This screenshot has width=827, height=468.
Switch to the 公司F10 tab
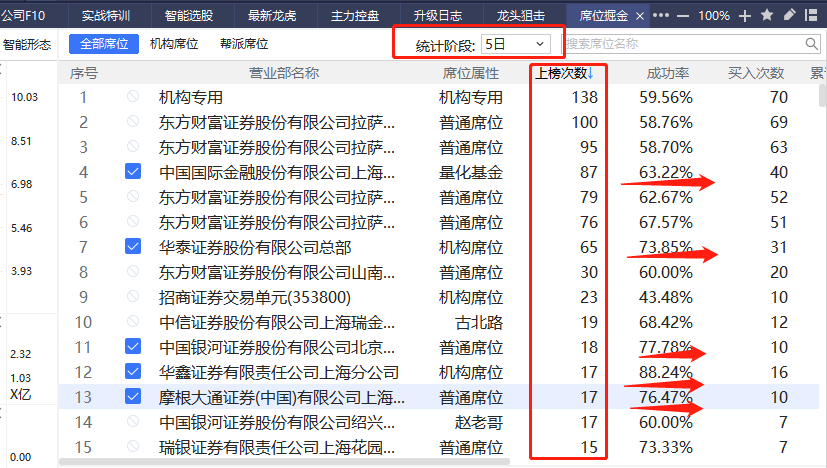(23, 16)
